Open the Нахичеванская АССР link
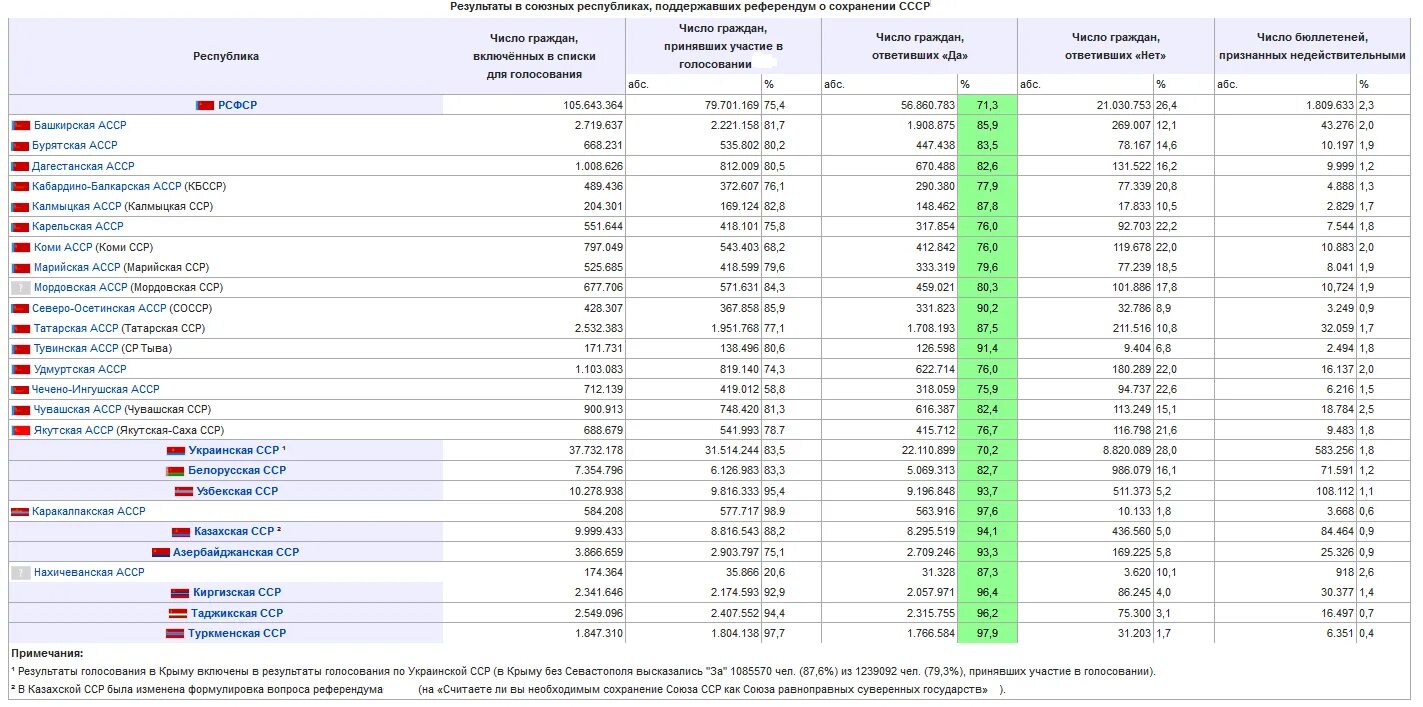Screen dimensions: 1423x707 [x=89, y=573]
